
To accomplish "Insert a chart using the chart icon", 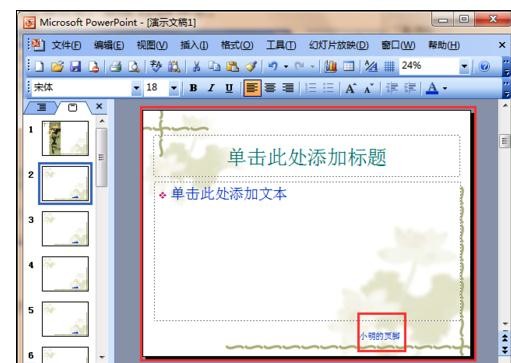I will (330, 67).
